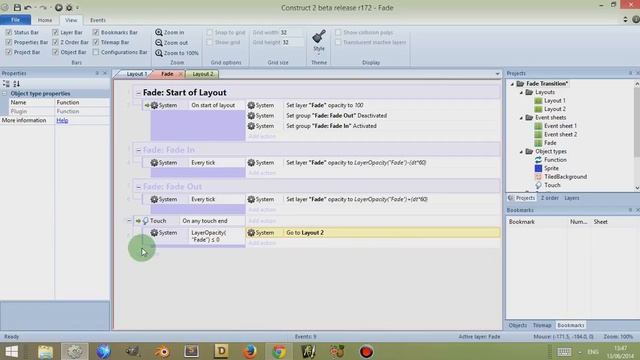This screenshot has height=360, width=640.
Task: Toggle the Bookmarks Bar checkbox
Action: (x=96, y=32)
